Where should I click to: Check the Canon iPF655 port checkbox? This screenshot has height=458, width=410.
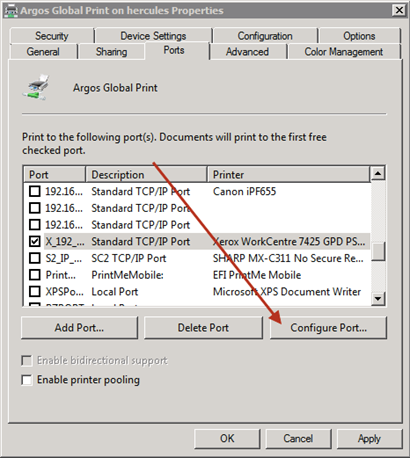35,191
